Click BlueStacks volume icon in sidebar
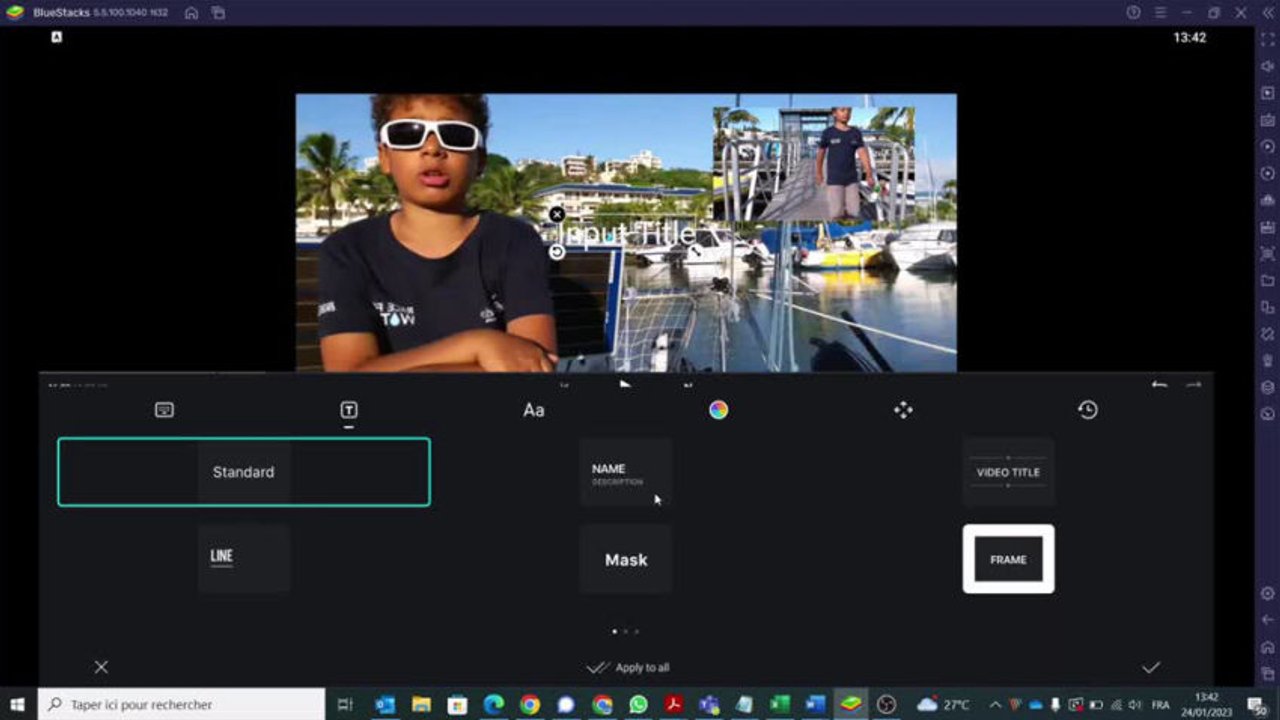1280x720 pixels. click(1267, 66)
